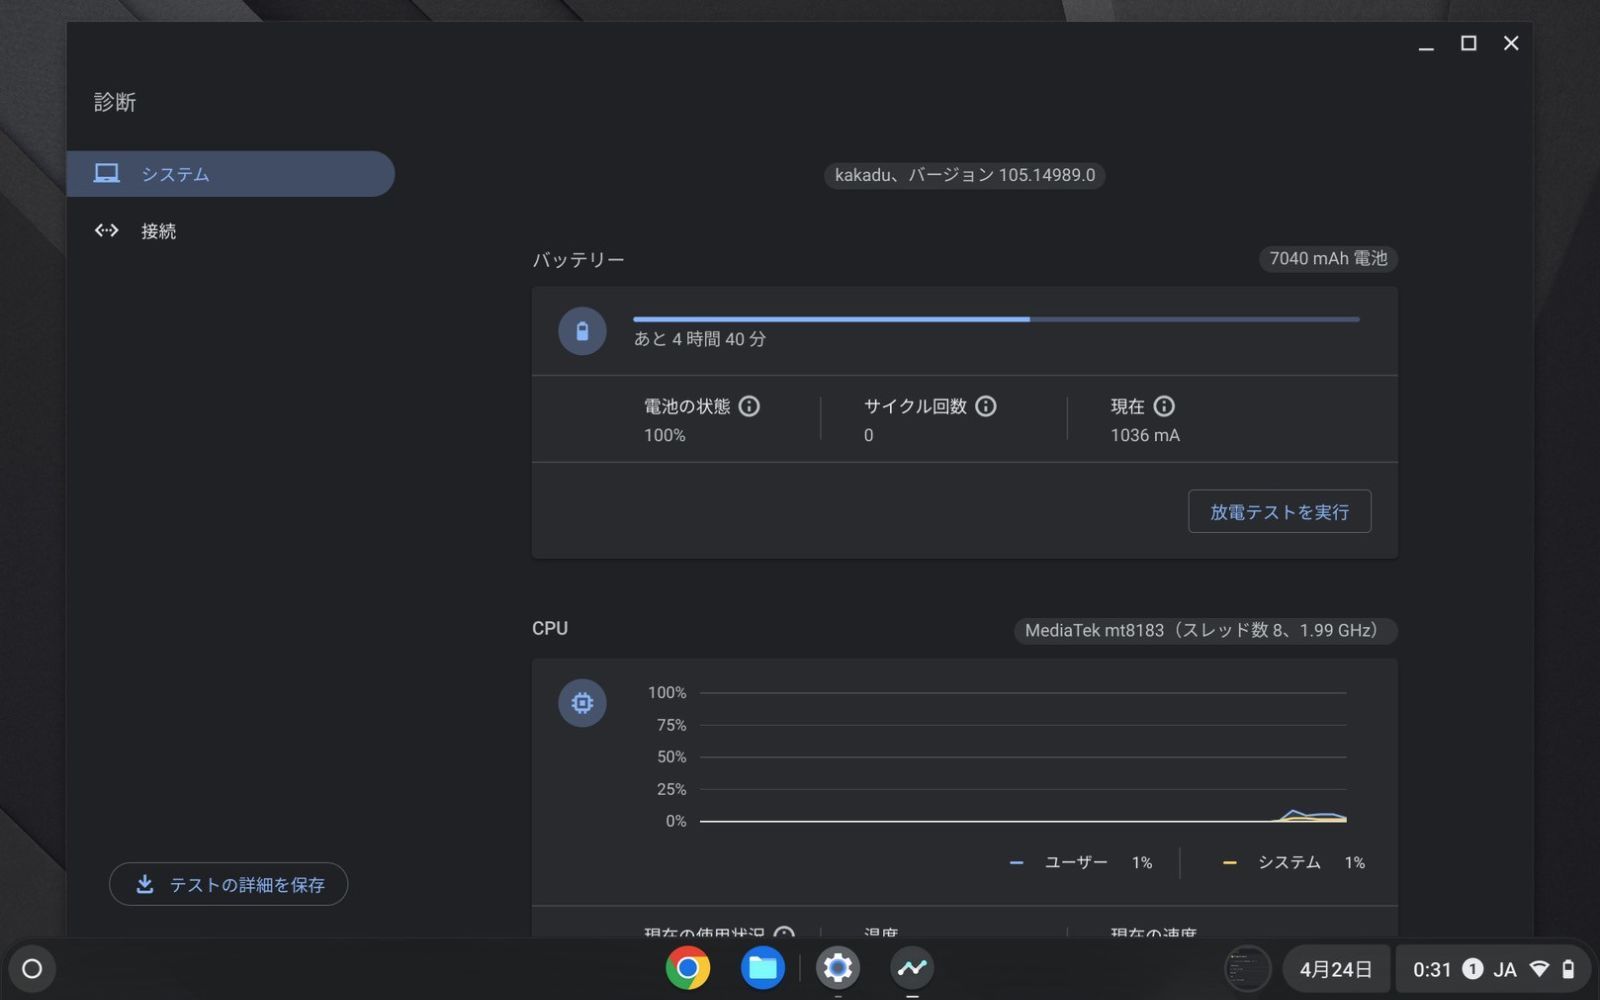This screenshot has height=1000, width=1600.
Task: Click the download icon in save button
Action: pyautogui.click(x=145, y=884)
